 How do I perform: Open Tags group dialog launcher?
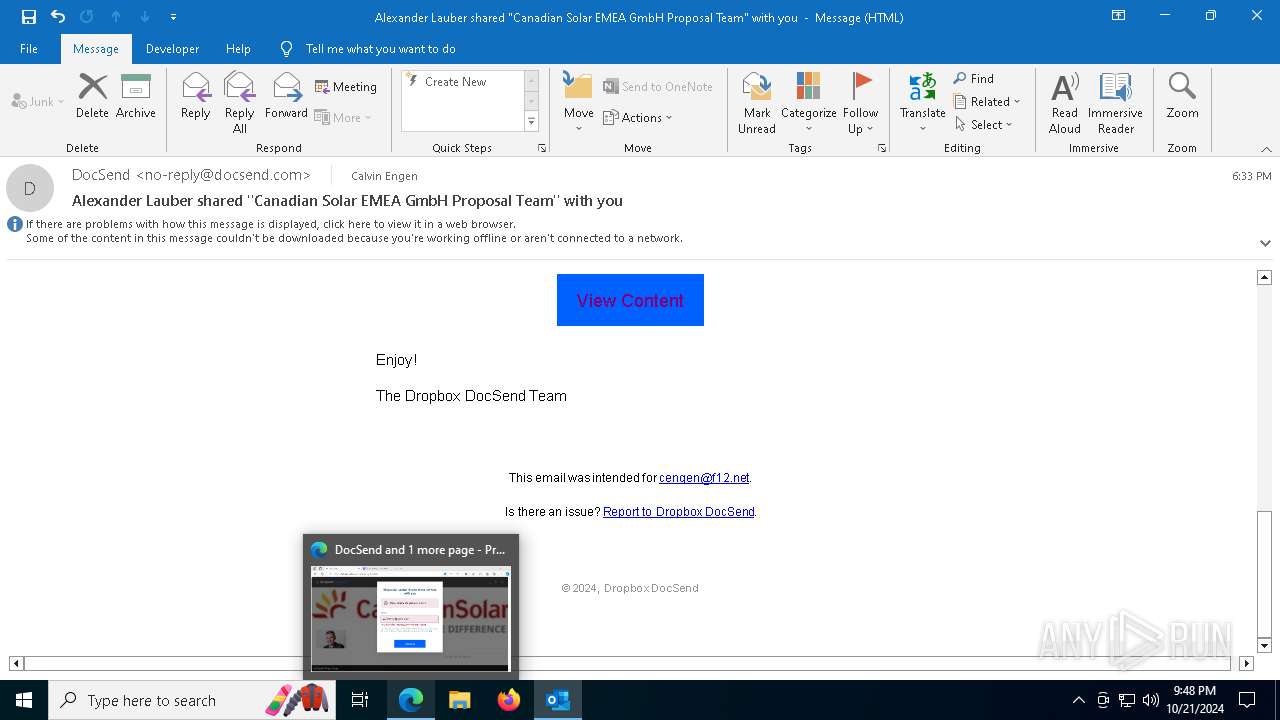[x=882, y=148]
